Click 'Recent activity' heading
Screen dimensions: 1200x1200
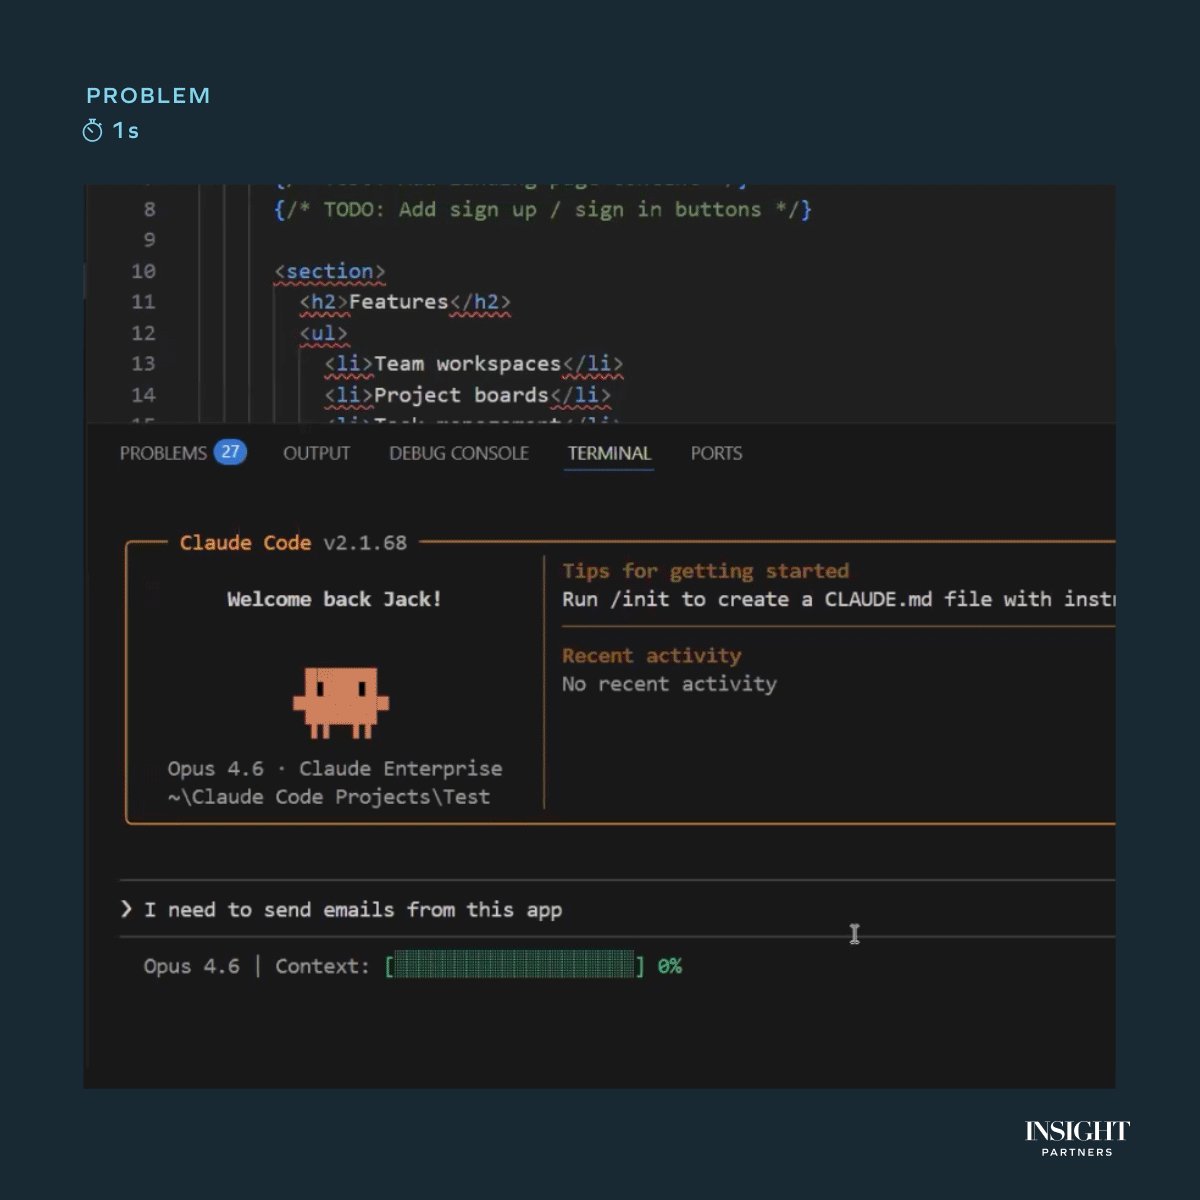(x=652, y=656)
